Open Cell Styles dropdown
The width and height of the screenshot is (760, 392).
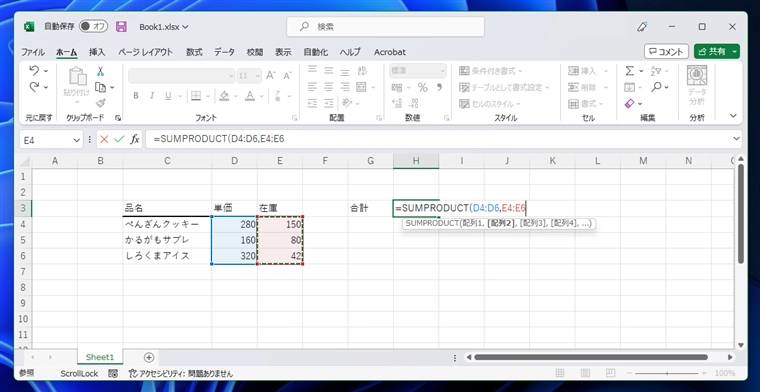point(490,104)
